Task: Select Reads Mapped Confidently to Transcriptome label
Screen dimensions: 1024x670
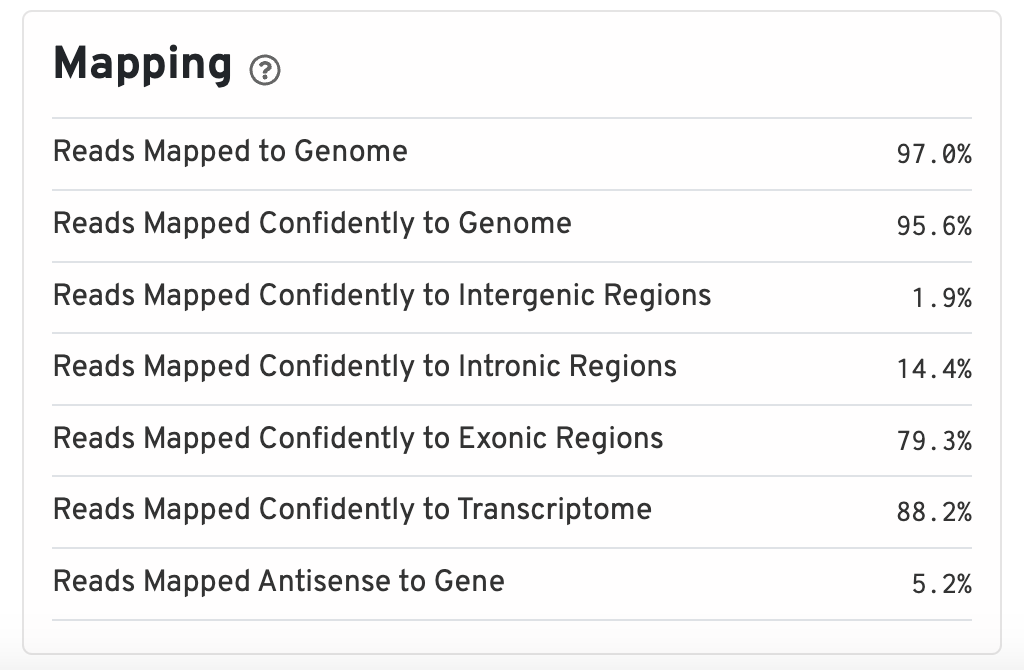Action: tap(352, 509)
